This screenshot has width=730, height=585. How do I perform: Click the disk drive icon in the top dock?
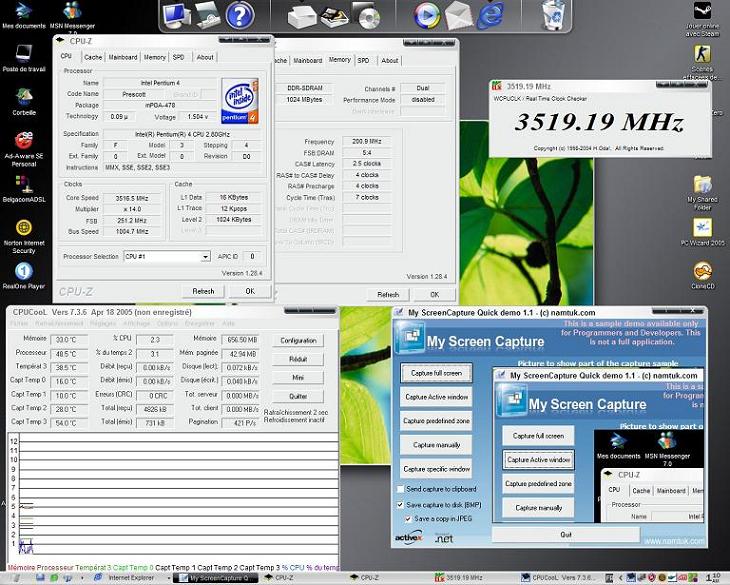point(208,15)
